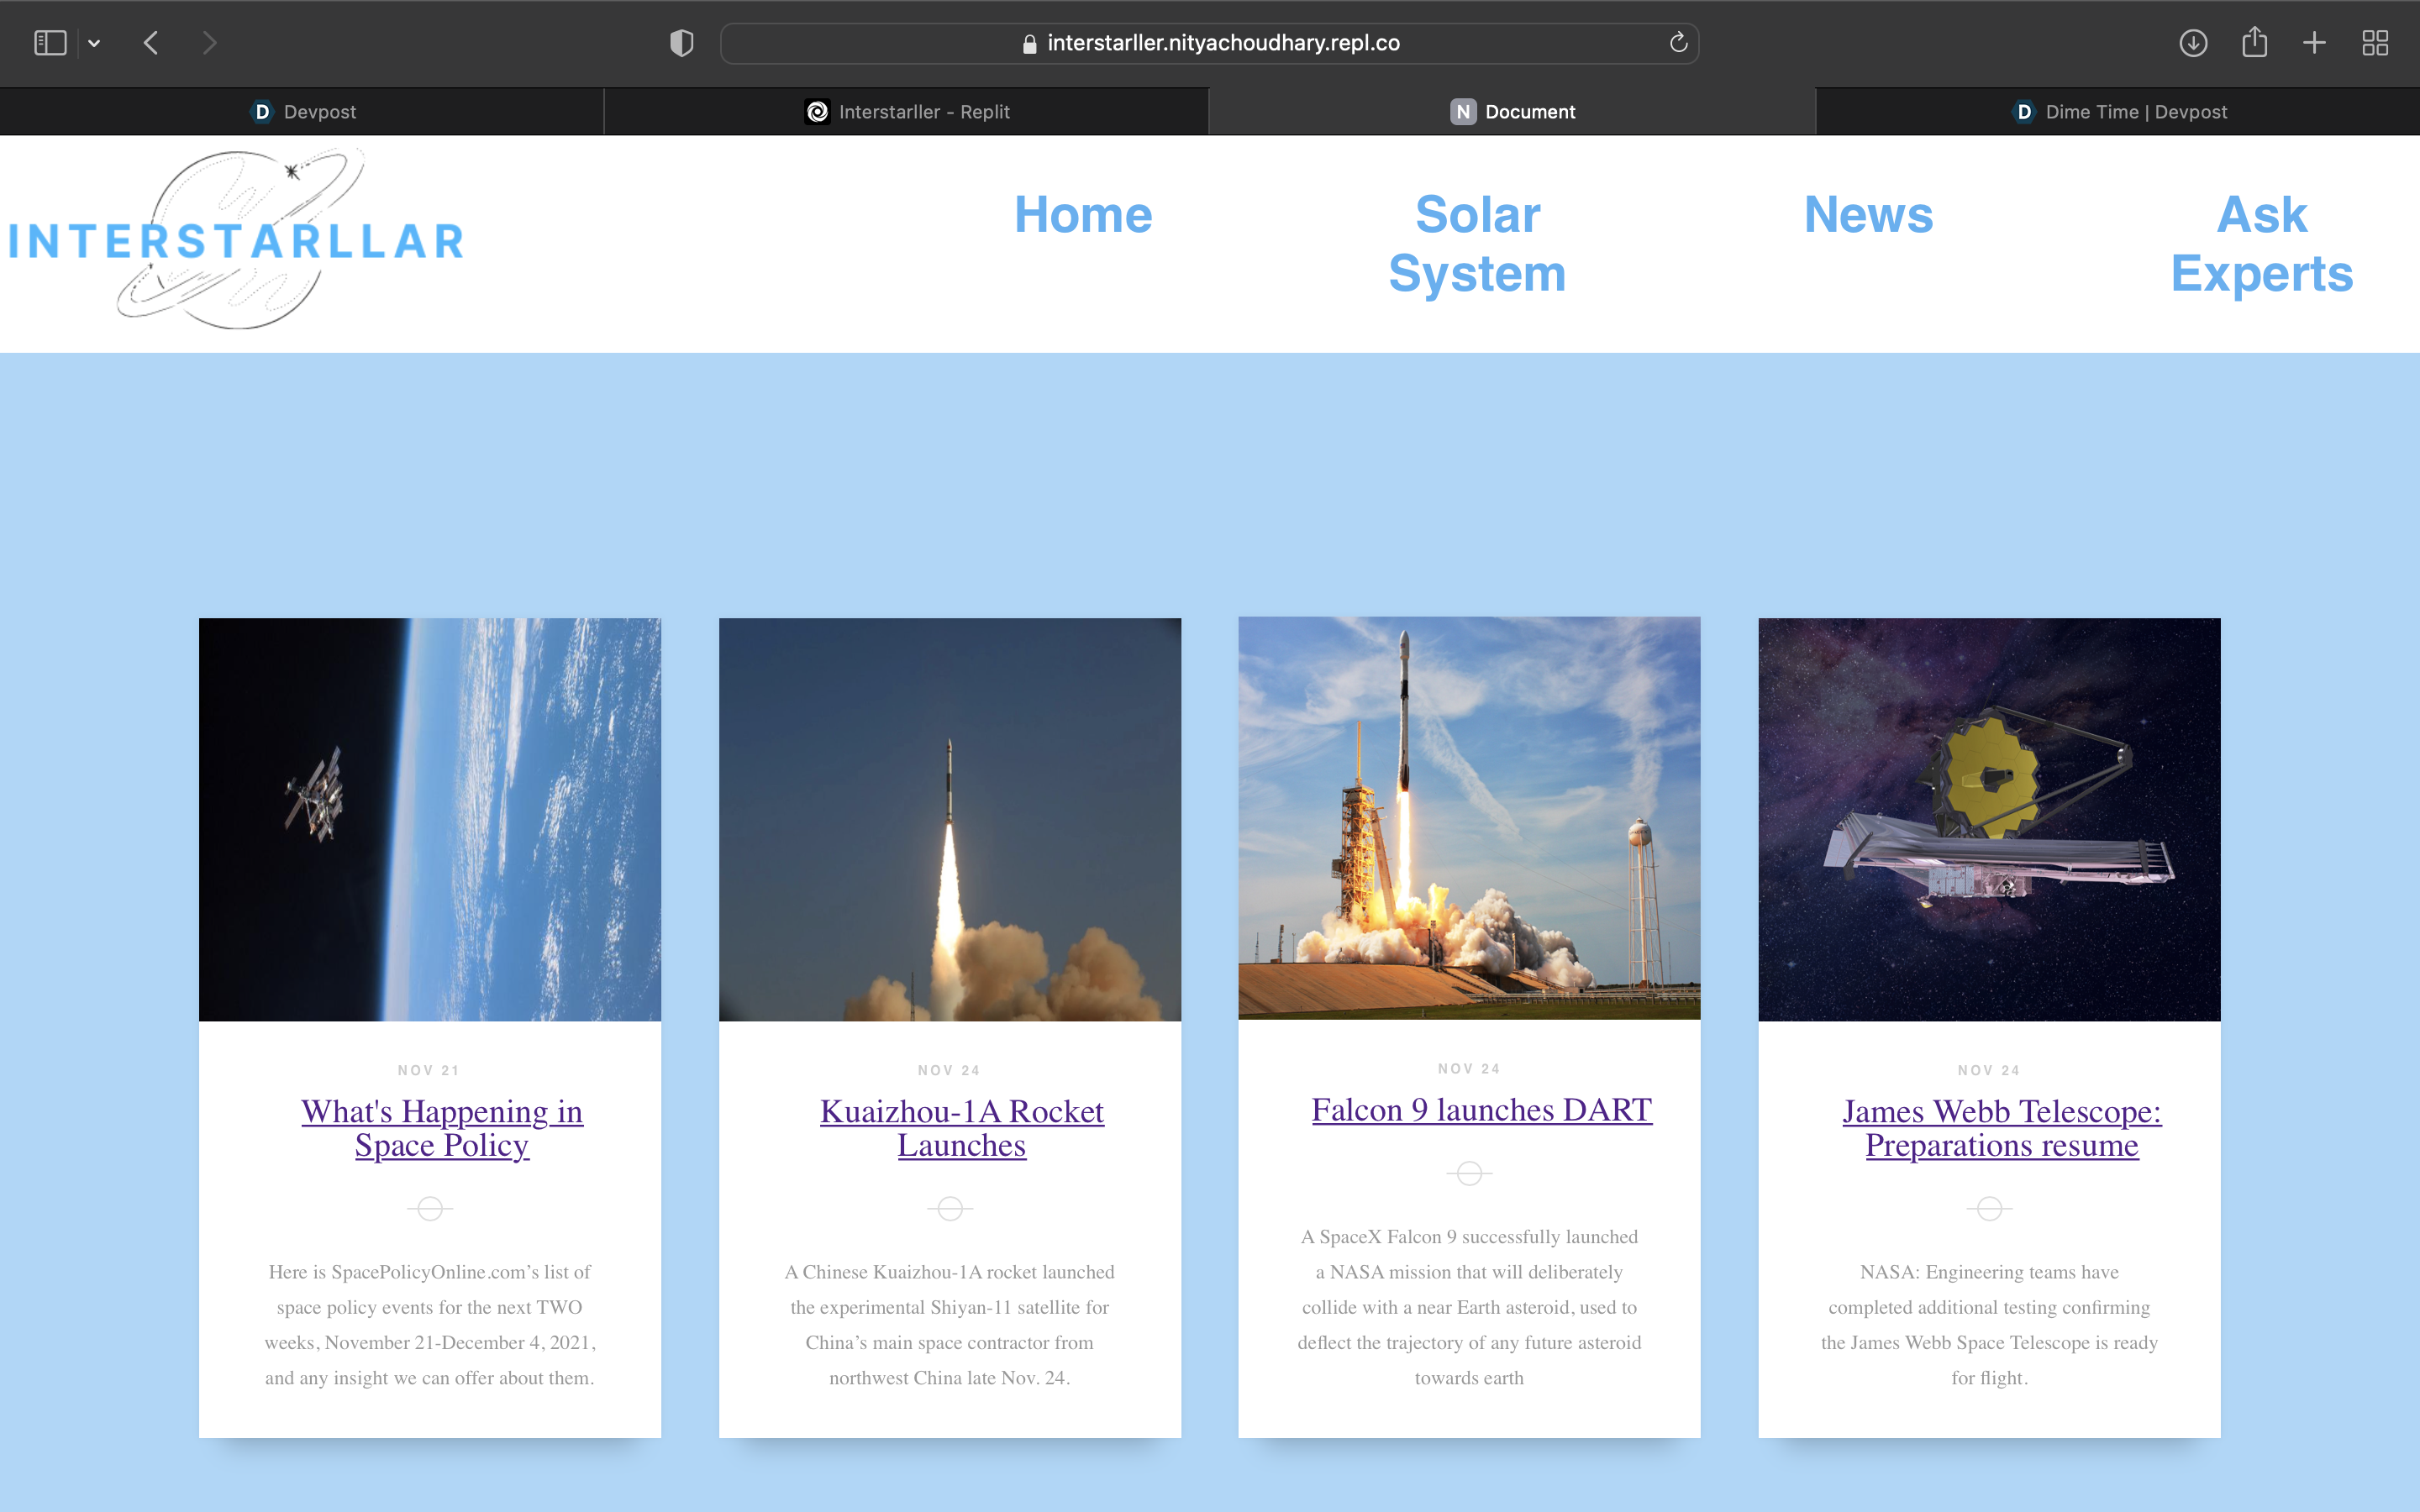Click the privacy report shield icon
This screenshot has width=2420, height=1512.
681,43
